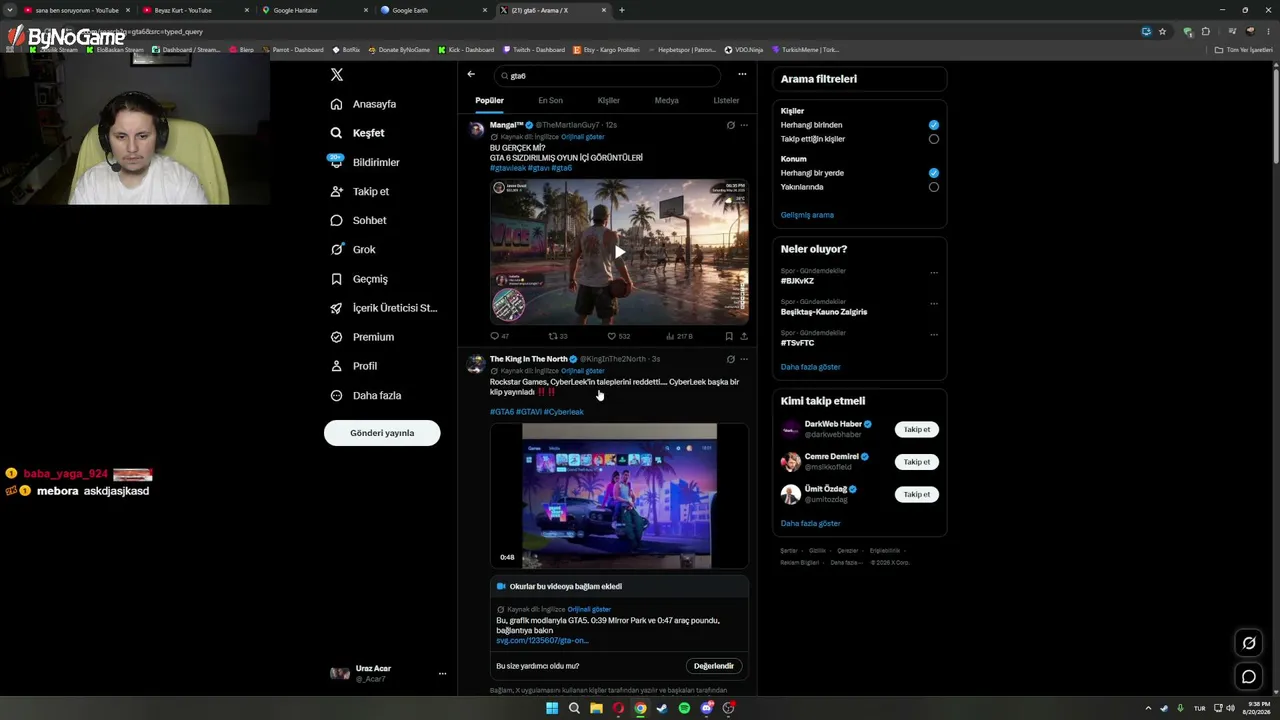Open more options for Beşiktaş-Kauno Zalgiris trend
Viewport: 1280px width, 720px height.
pos(934,303)
